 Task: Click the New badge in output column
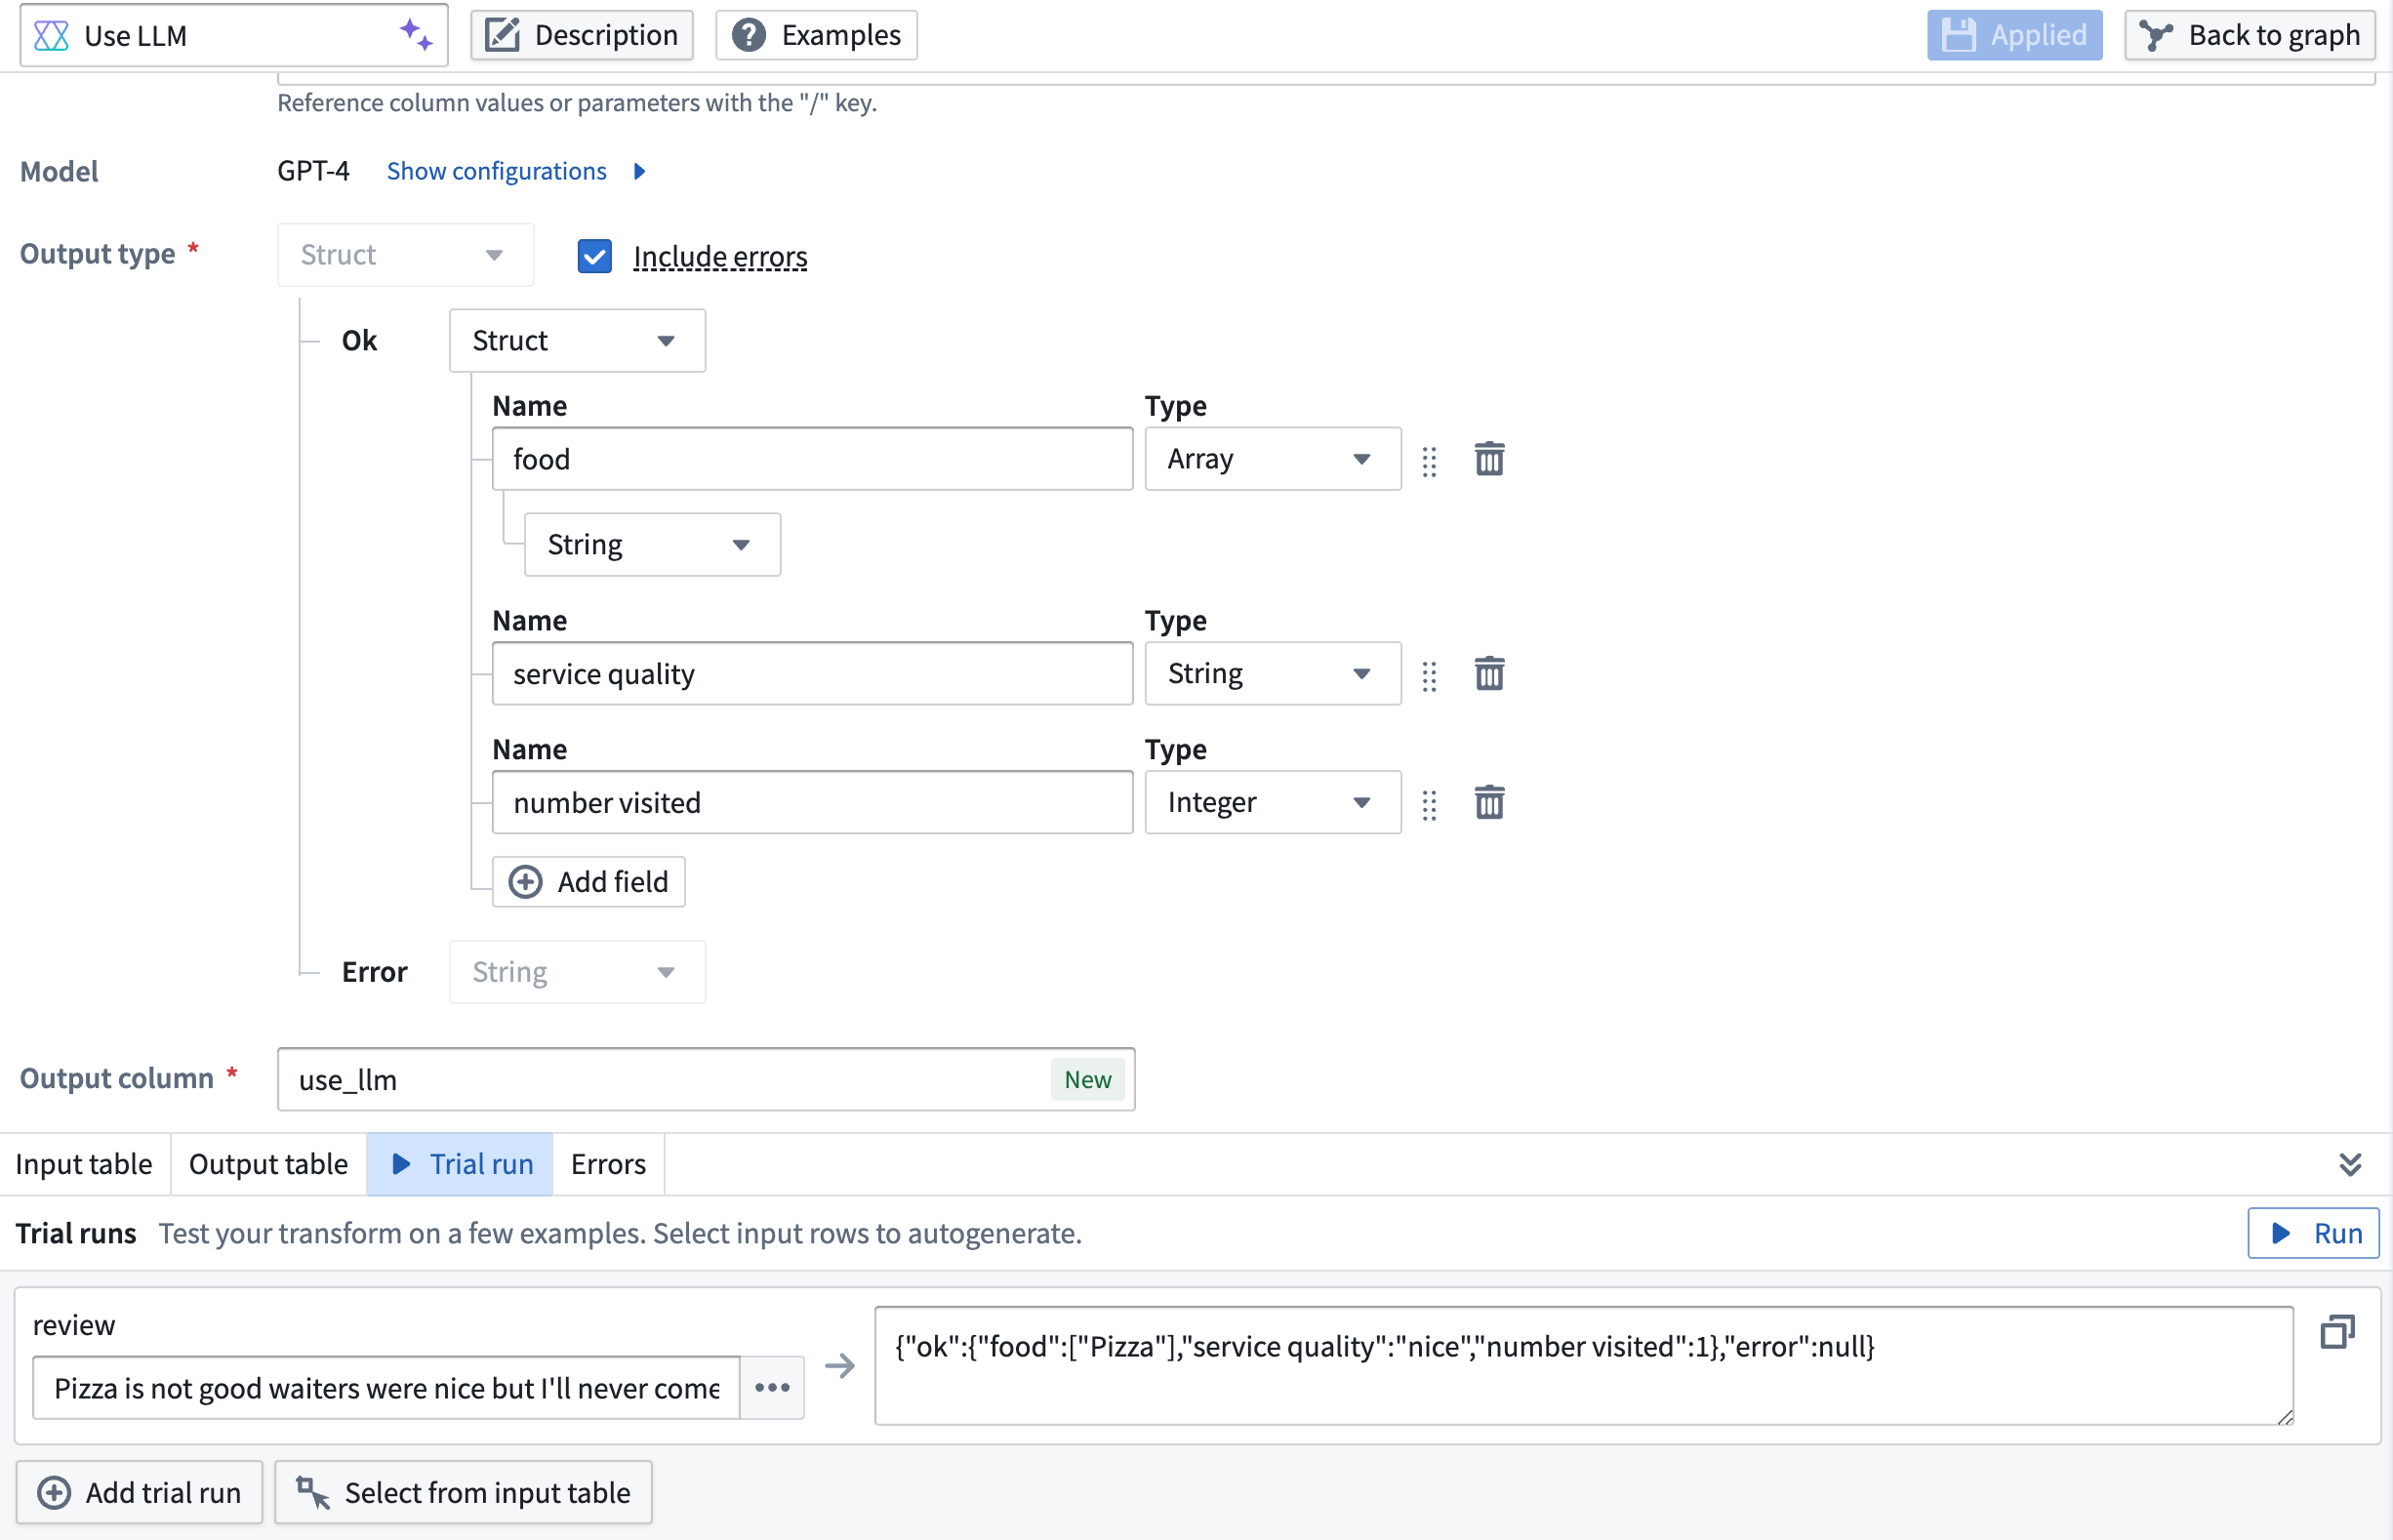click(1087, 1079)
